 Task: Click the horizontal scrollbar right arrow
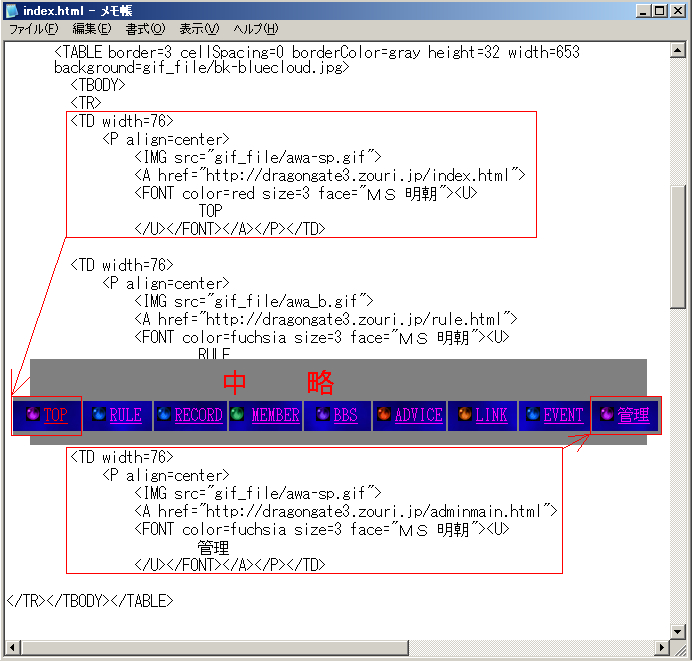coord(662,647)
